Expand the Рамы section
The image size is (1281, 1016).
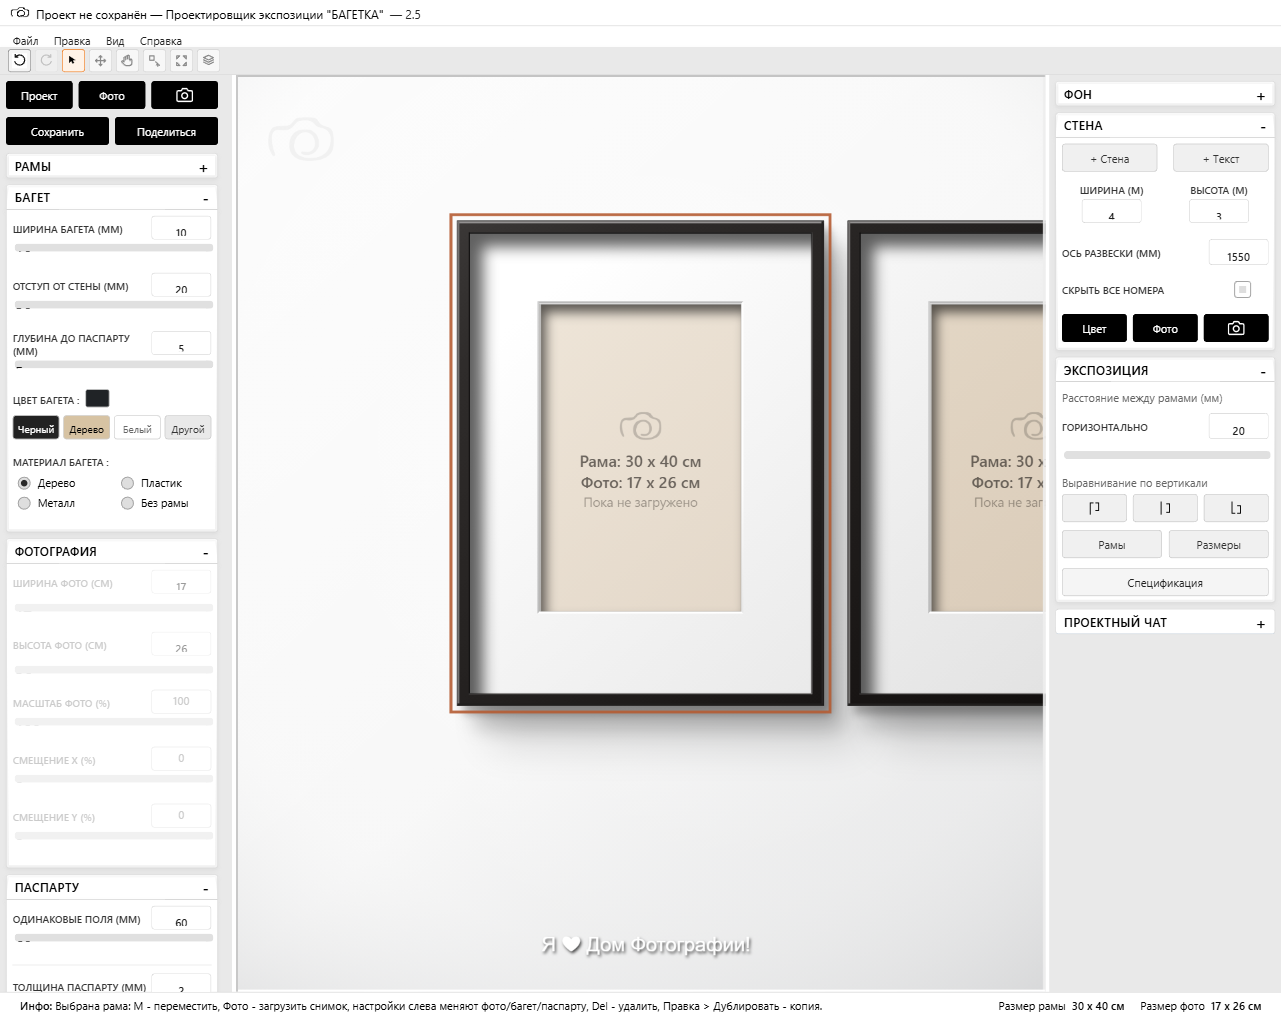coord(203,168)
